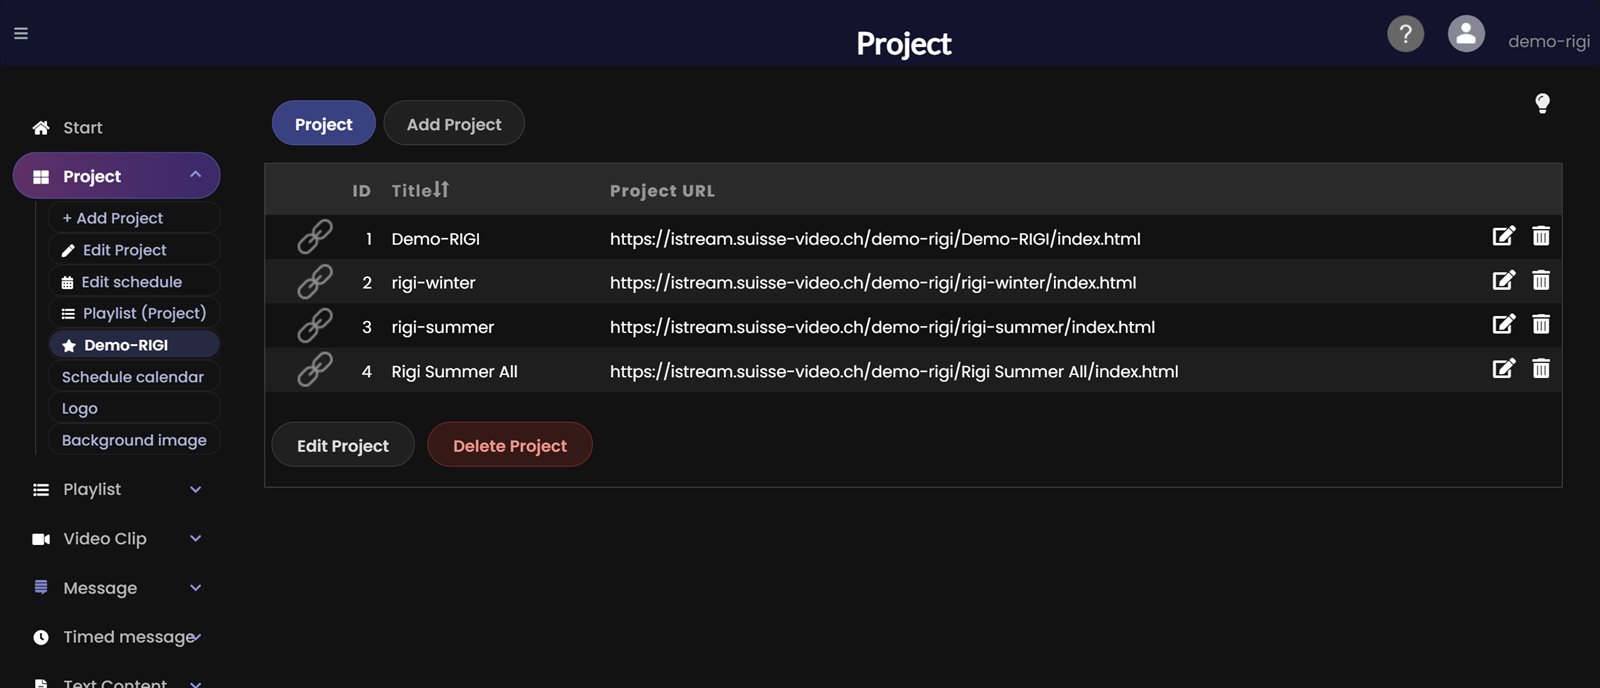This screenshot has width=1600, height=688.
Task: Open the Demo-RIGI project URL
Action: point(875,238)
